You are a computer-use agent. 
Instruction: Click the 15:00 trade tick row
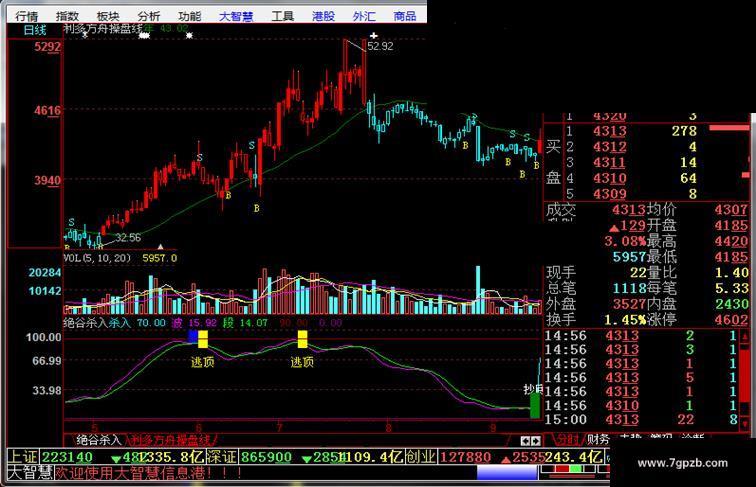641,419
